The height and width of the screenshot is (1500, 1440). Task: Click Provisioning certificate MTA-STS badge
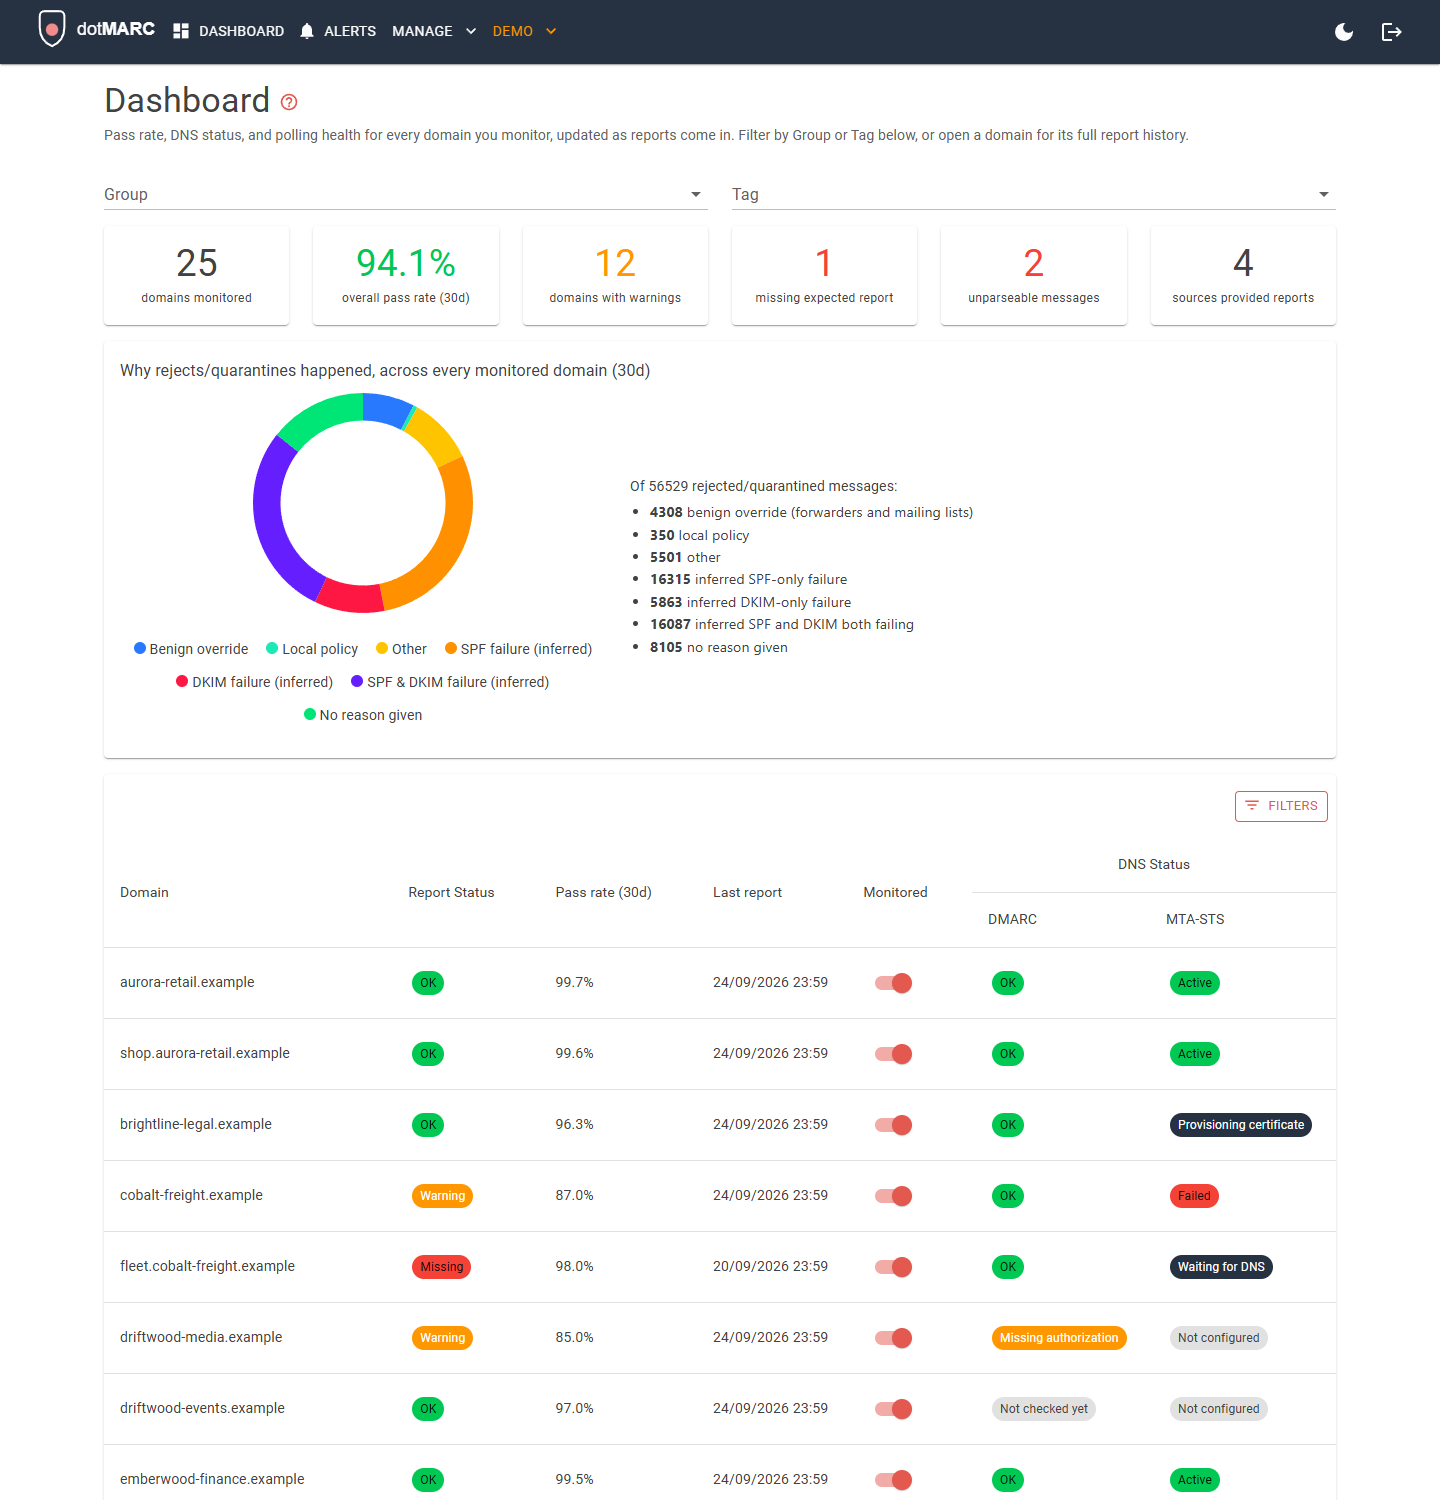tap(1241, 1125)
